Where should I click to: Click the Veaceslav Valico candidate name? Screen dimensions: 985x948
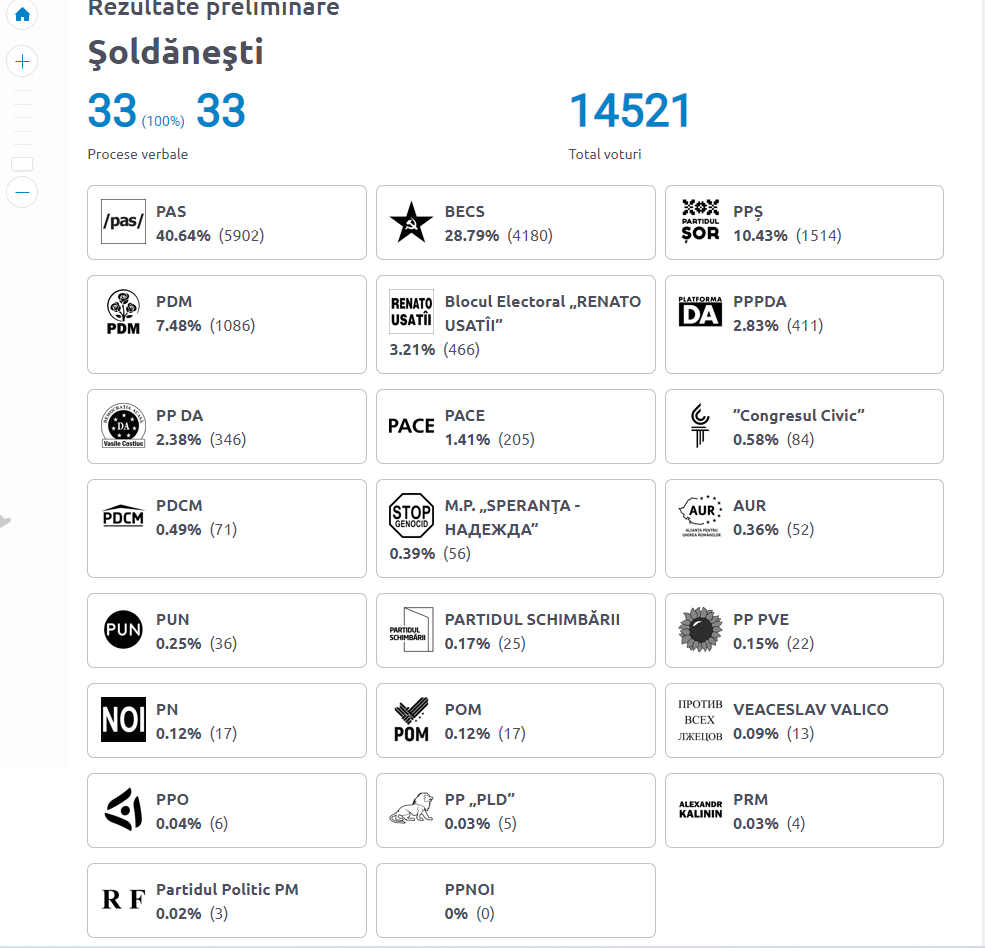[x=810, y=709]
